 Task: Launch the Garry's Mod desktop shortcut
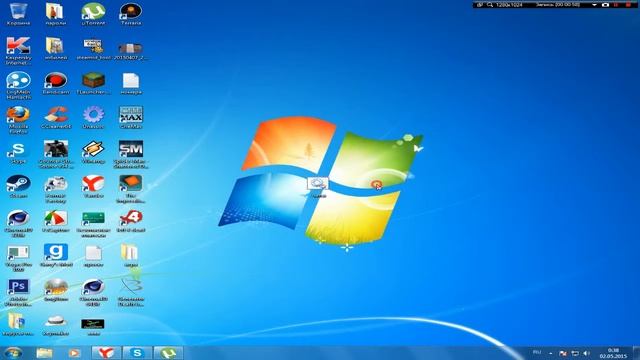[x=56, y=256]
